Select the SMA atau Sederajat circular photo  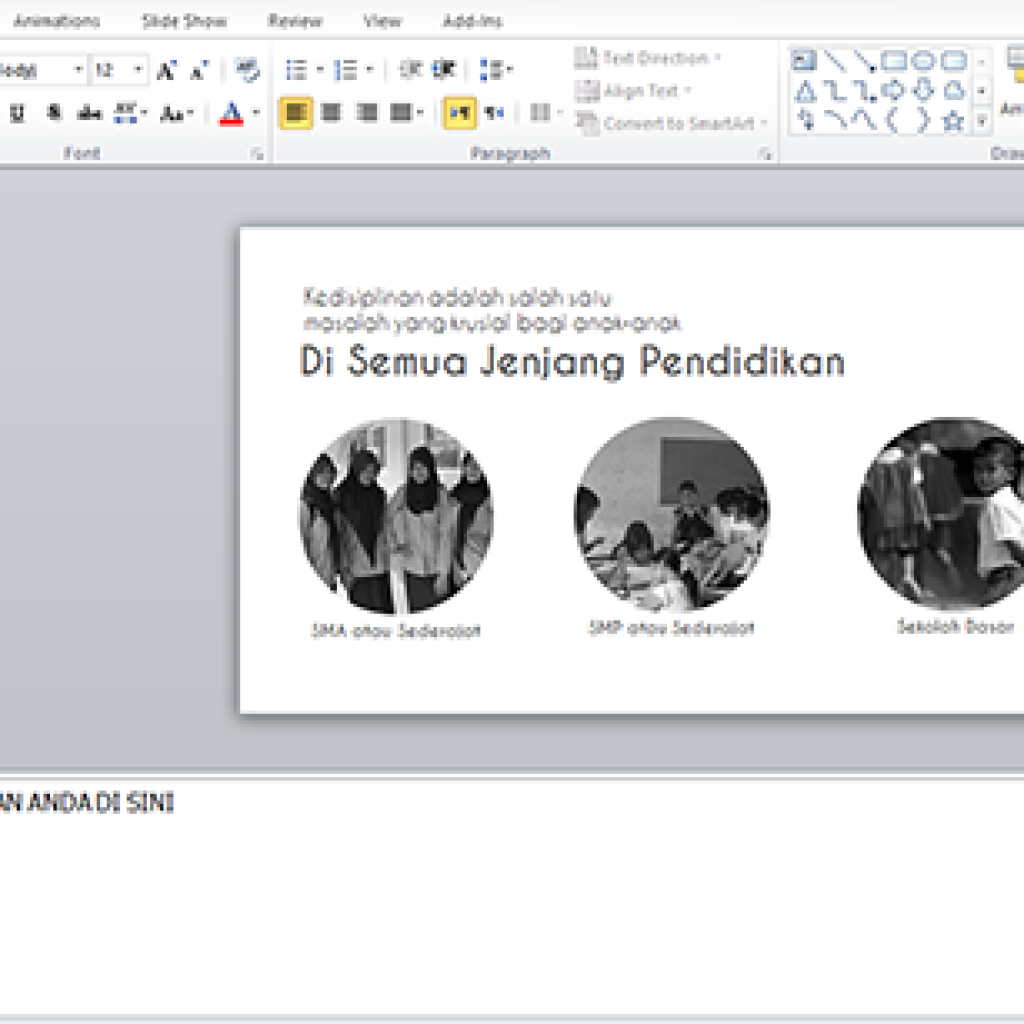396,516
